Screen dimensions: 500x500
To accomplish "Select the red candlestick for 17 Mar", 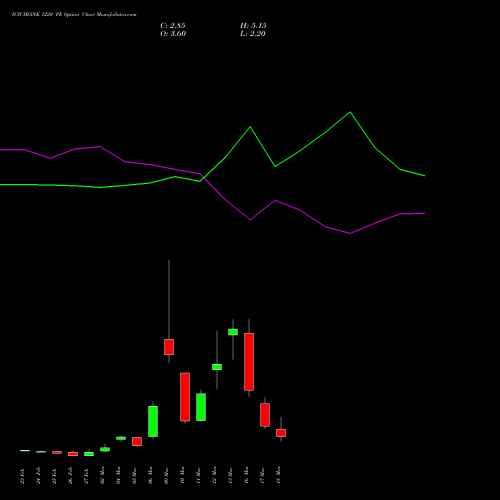I will click(x=265, y=415).
